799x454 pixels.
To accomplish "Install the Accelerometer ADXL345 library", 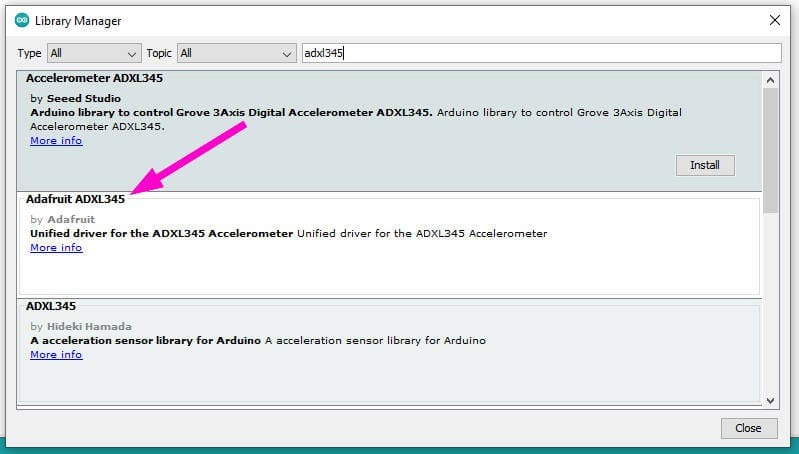I will coord(705,165).
